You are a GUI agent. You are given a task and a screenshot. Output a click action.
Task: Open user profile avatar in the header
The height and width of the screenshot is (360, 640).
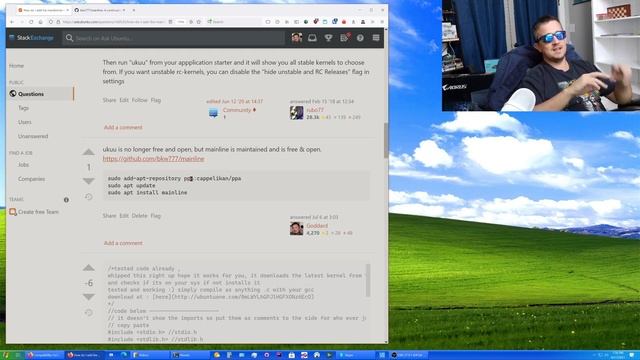click(297, 38)
